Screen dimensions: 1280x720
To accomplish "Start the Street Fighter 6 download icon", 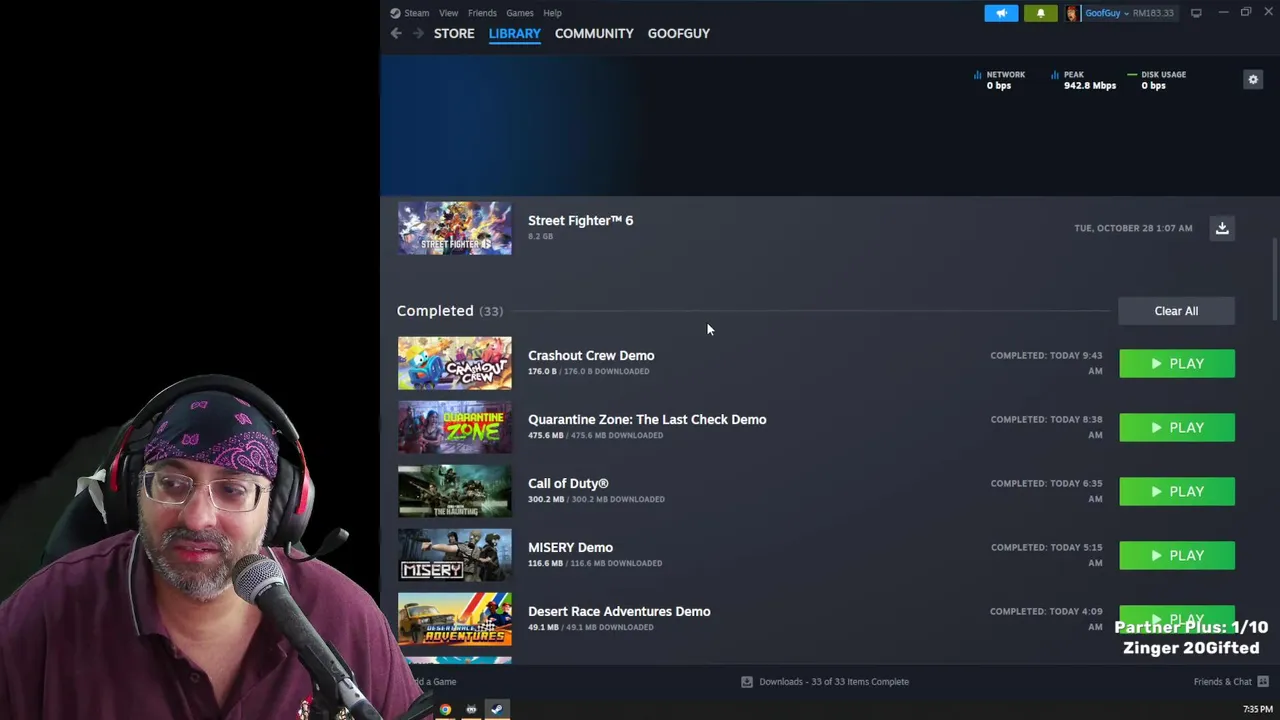I will (1221, 228).
